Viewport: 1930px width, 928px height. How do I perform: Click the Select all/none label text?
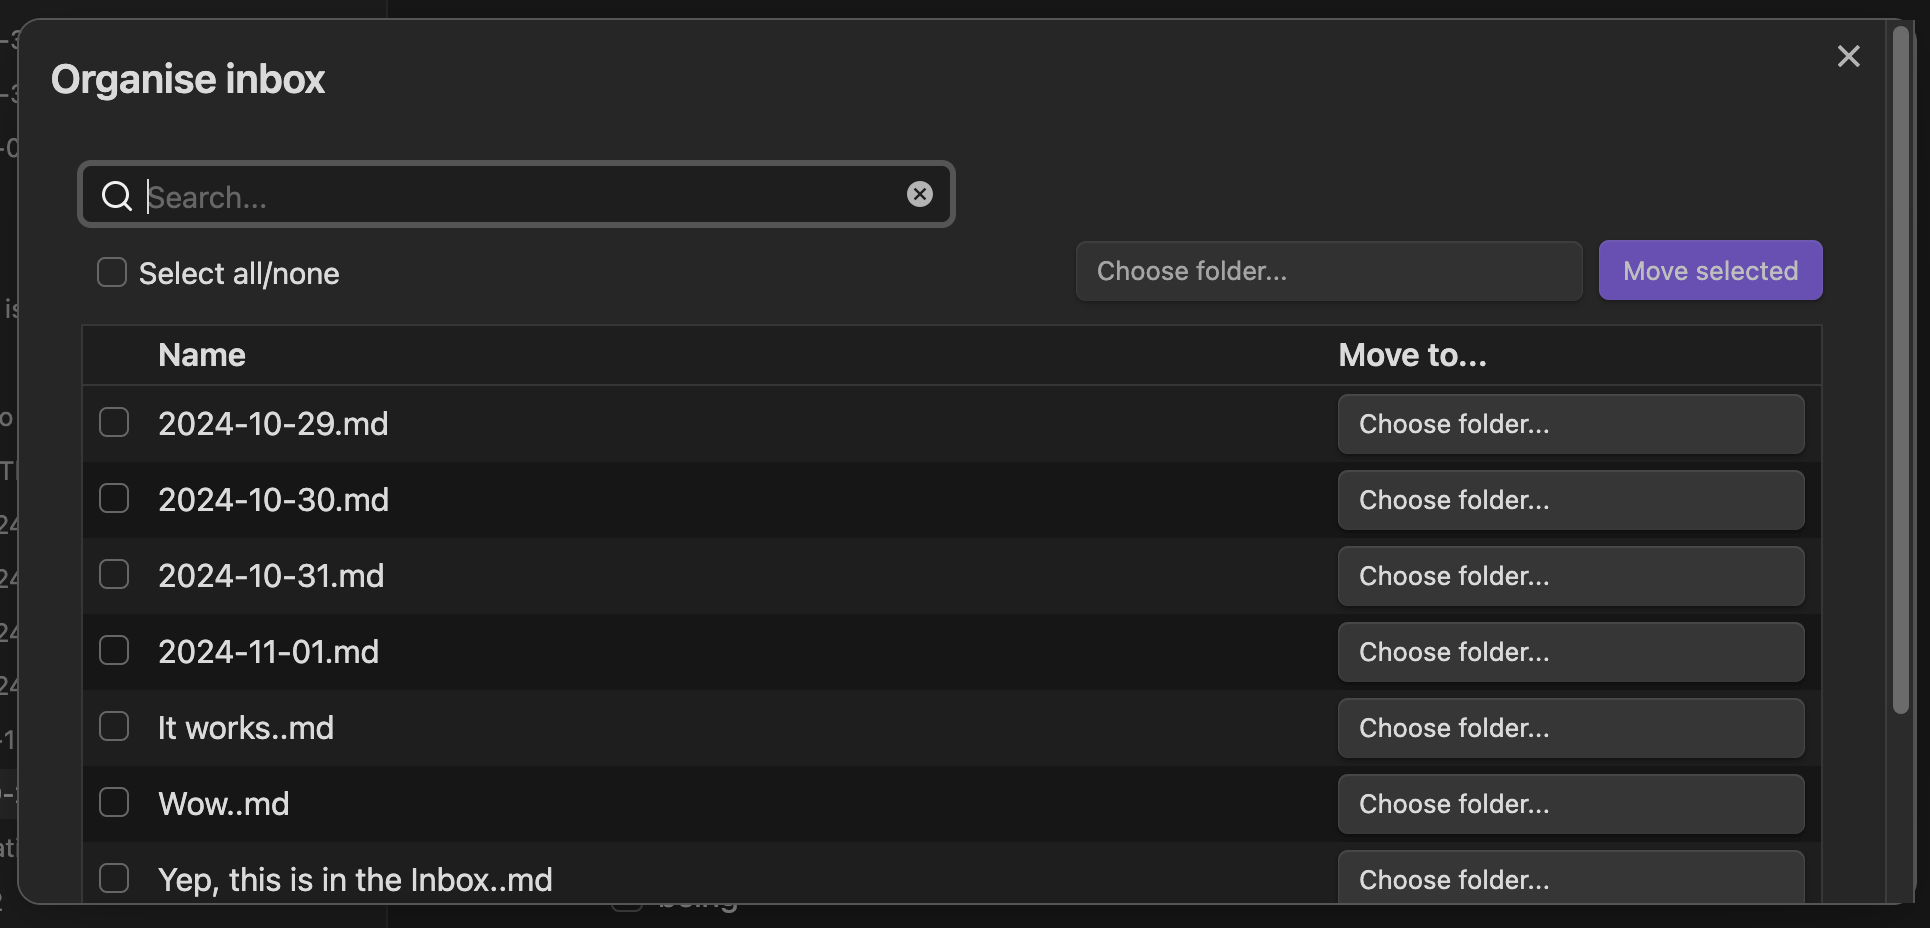click(x=239, y=274)
